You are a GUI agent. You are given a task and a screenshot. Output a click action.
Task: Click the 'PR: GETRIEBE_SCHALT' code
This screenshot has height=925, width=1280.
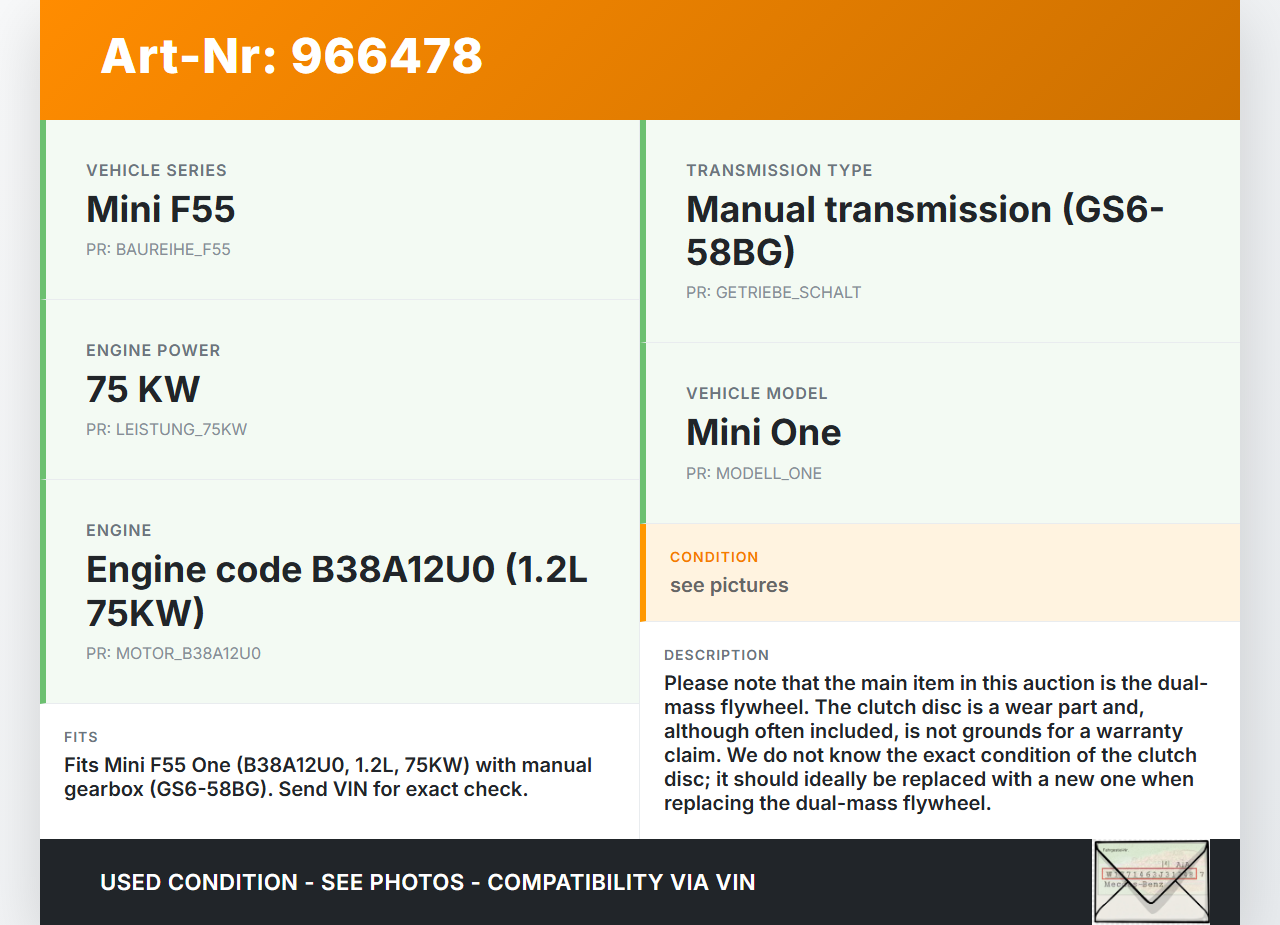pyautogui.click(x=773, y=292)
